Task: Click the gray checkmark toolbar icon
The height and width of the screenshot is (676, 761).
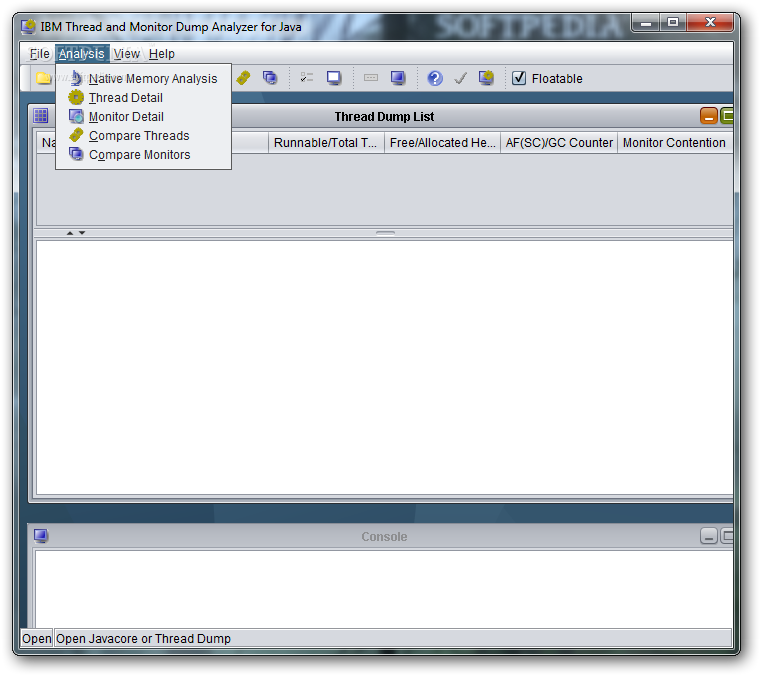Action: (x=460, y=78)
